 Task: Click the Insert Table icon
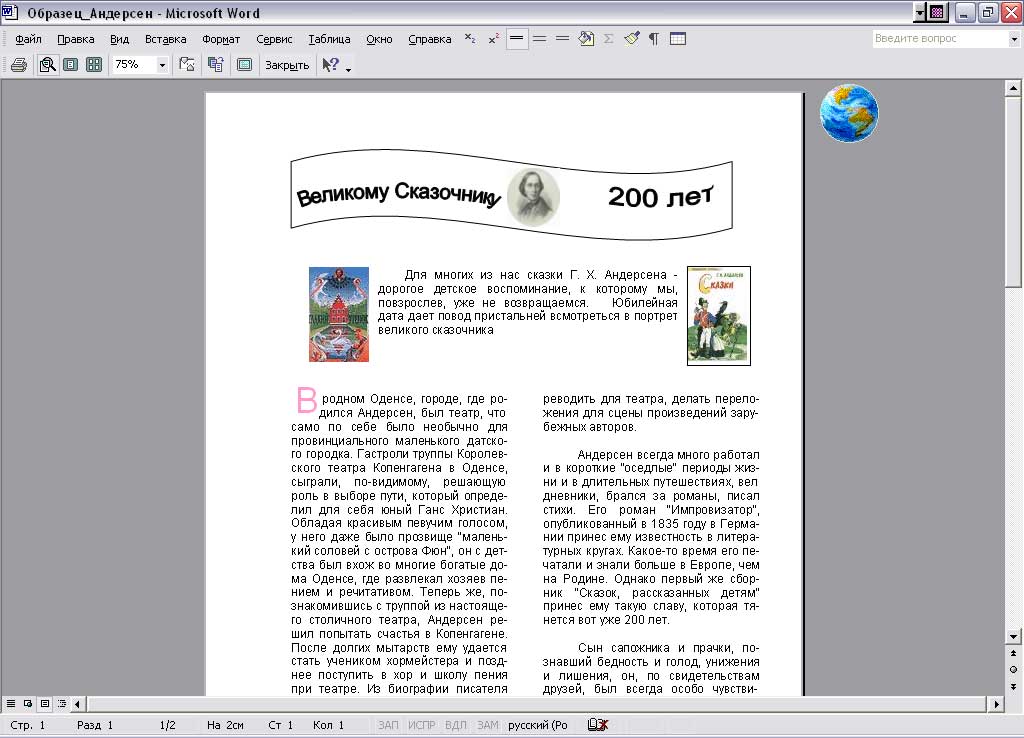pos(678,39)
